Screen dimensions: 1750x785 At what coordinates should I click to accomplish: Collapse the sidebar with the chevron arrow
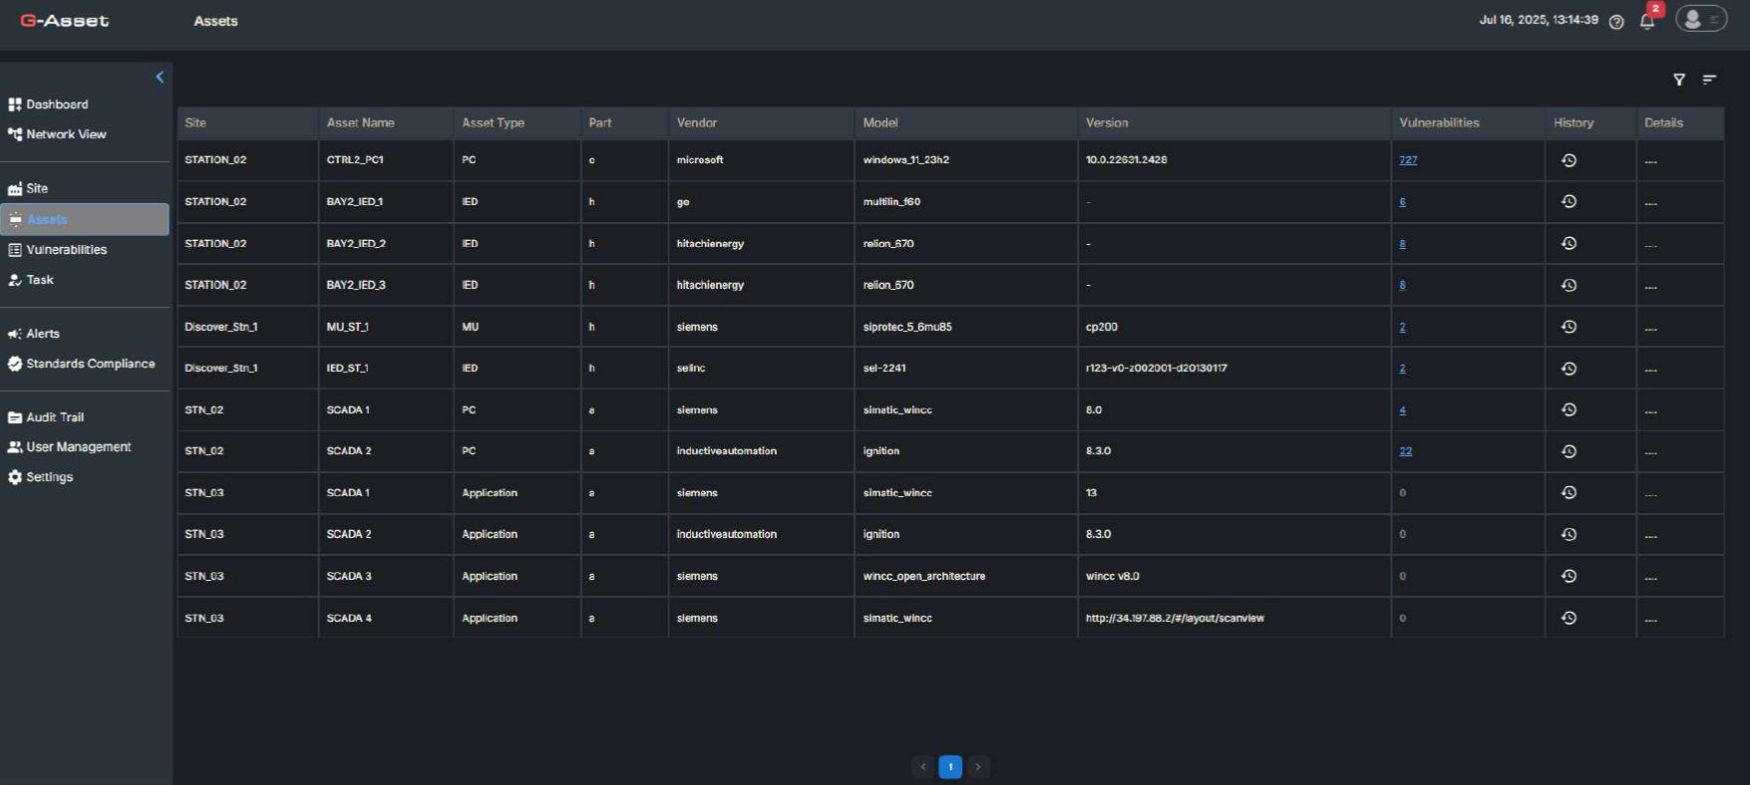pyautogui.click(x=160, y=77)
